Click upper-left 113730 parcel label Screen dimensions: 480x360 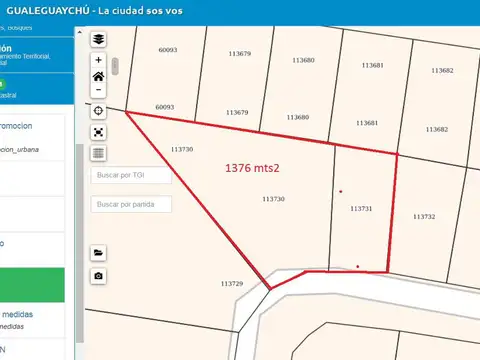tap(182, 149)
